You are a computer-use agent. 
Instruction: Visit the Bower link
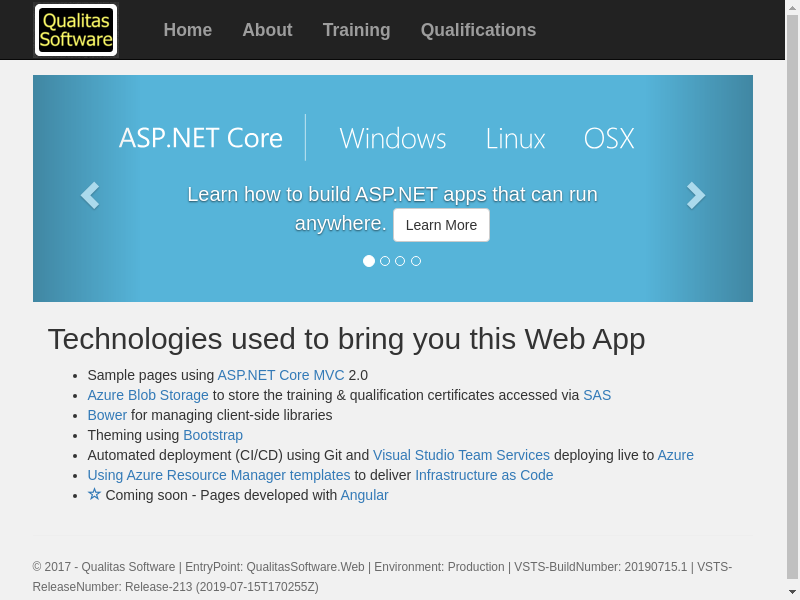(x=107, y=415)
